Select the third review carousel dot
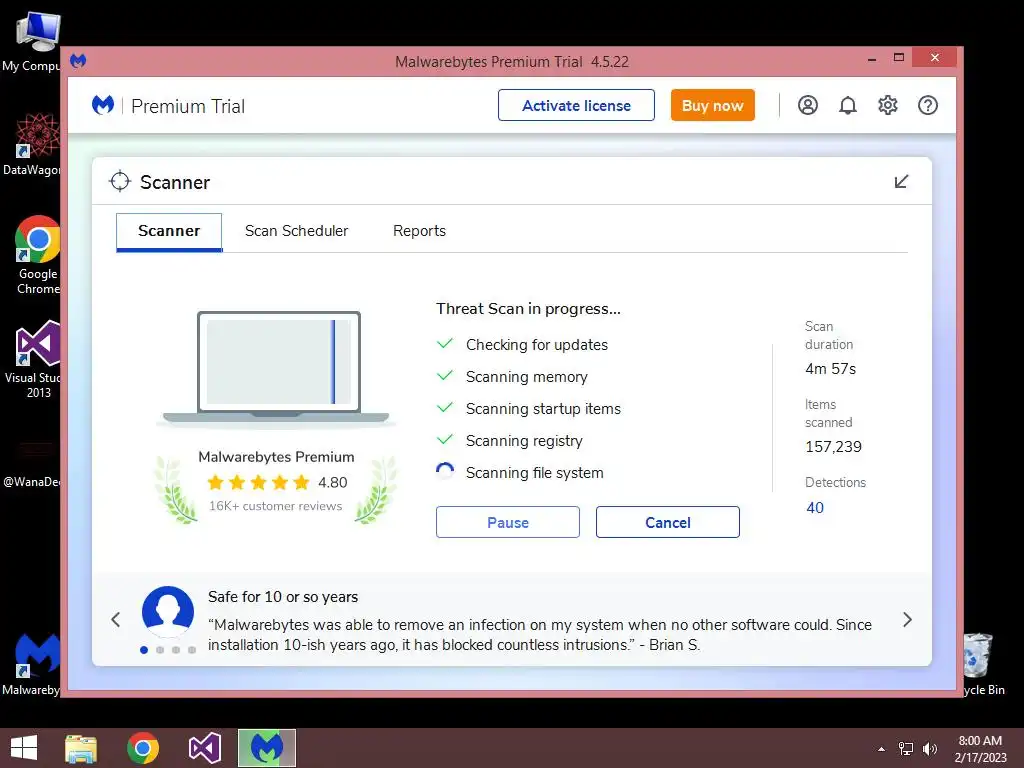This screenshot has width=1024, height=768. point(176,650)
